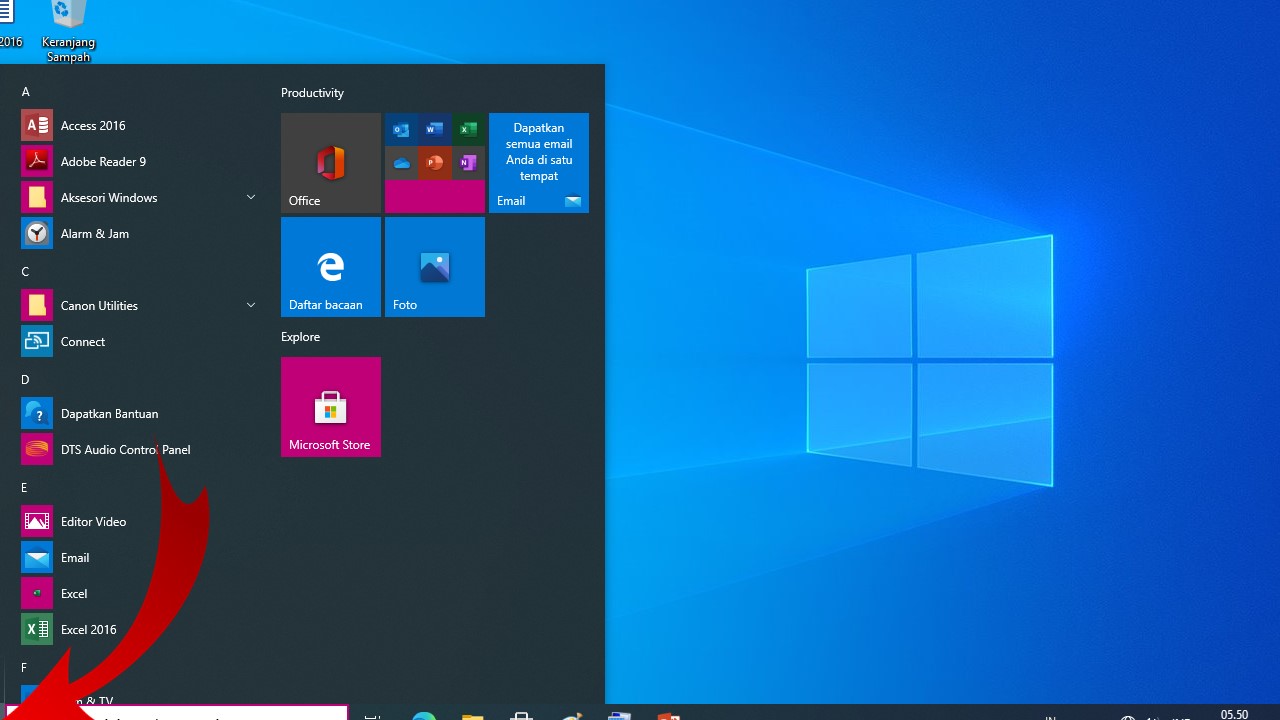Click the OneDrive icon in the folder tile
This screenshot has width=1280, height=720.
click(x=401, y=163)
